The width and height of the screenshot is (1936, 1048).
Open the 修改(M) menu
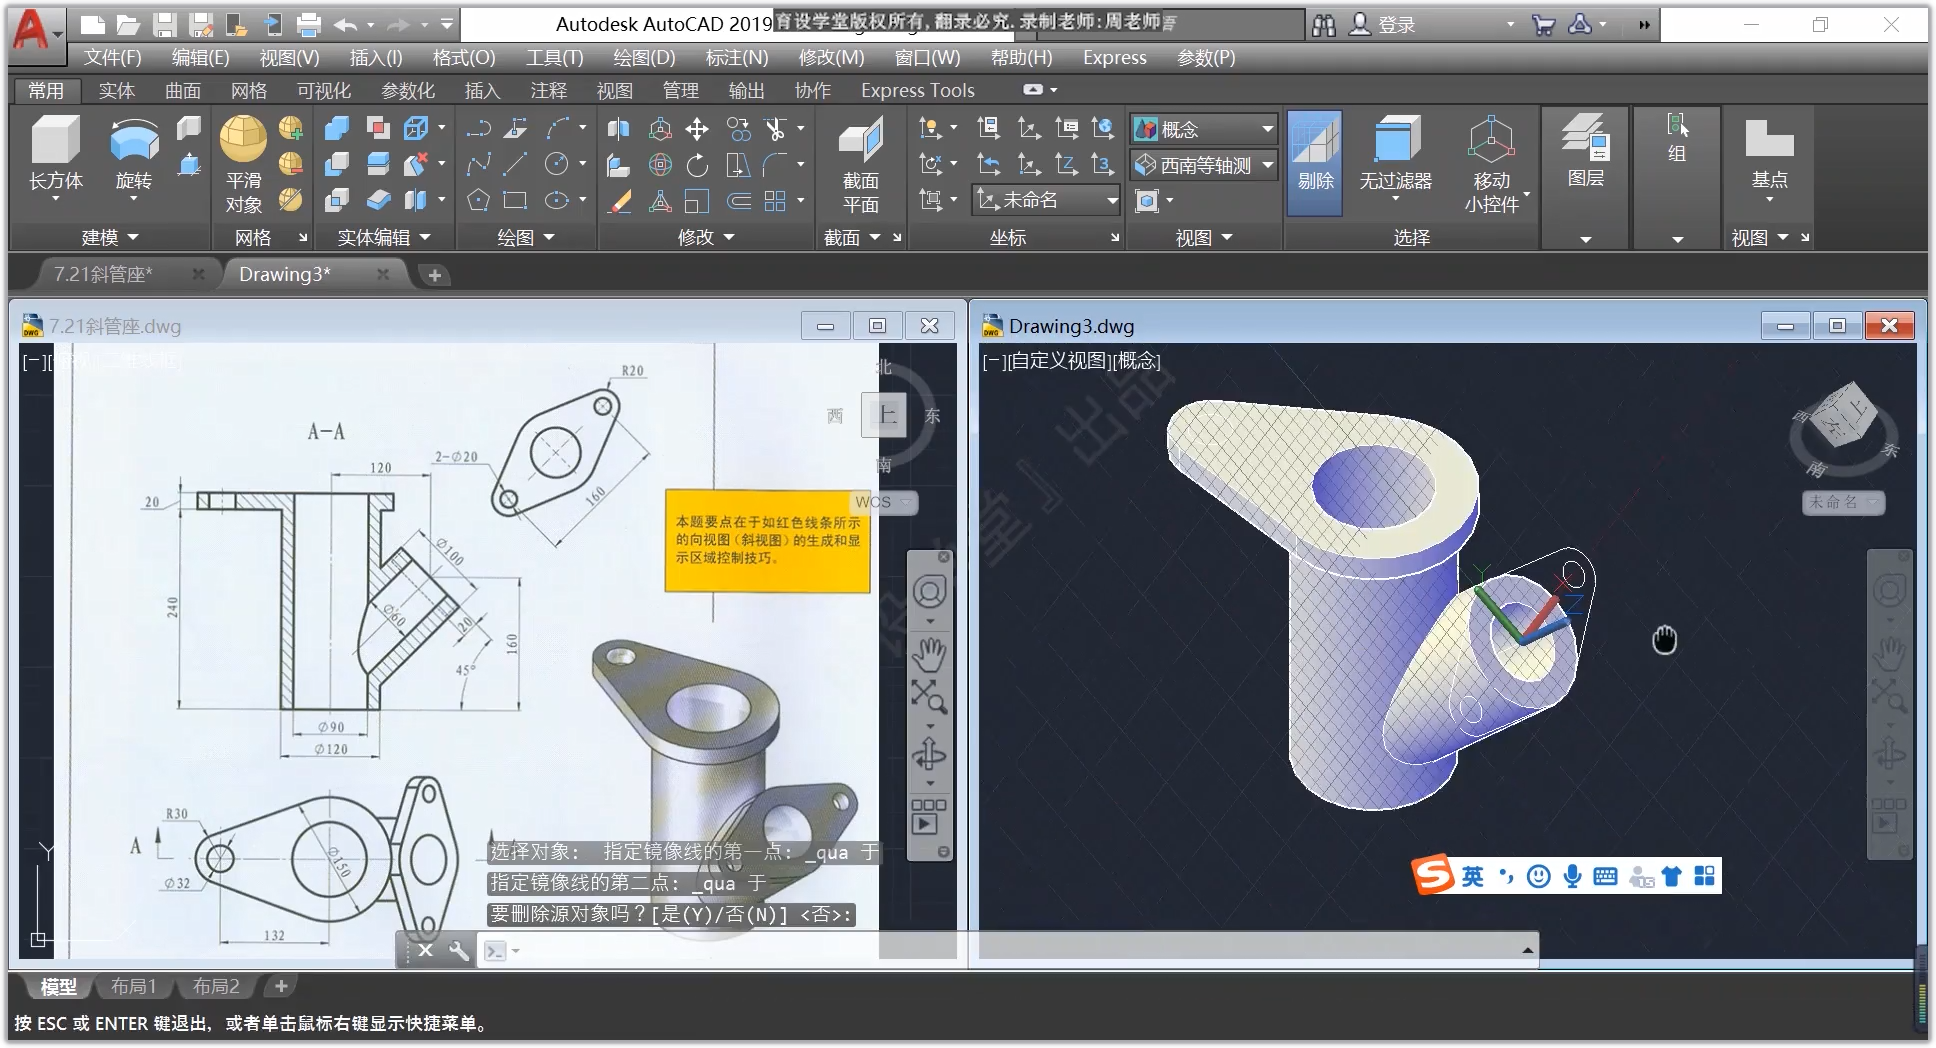pyautogui.click(x=831, y=57)
